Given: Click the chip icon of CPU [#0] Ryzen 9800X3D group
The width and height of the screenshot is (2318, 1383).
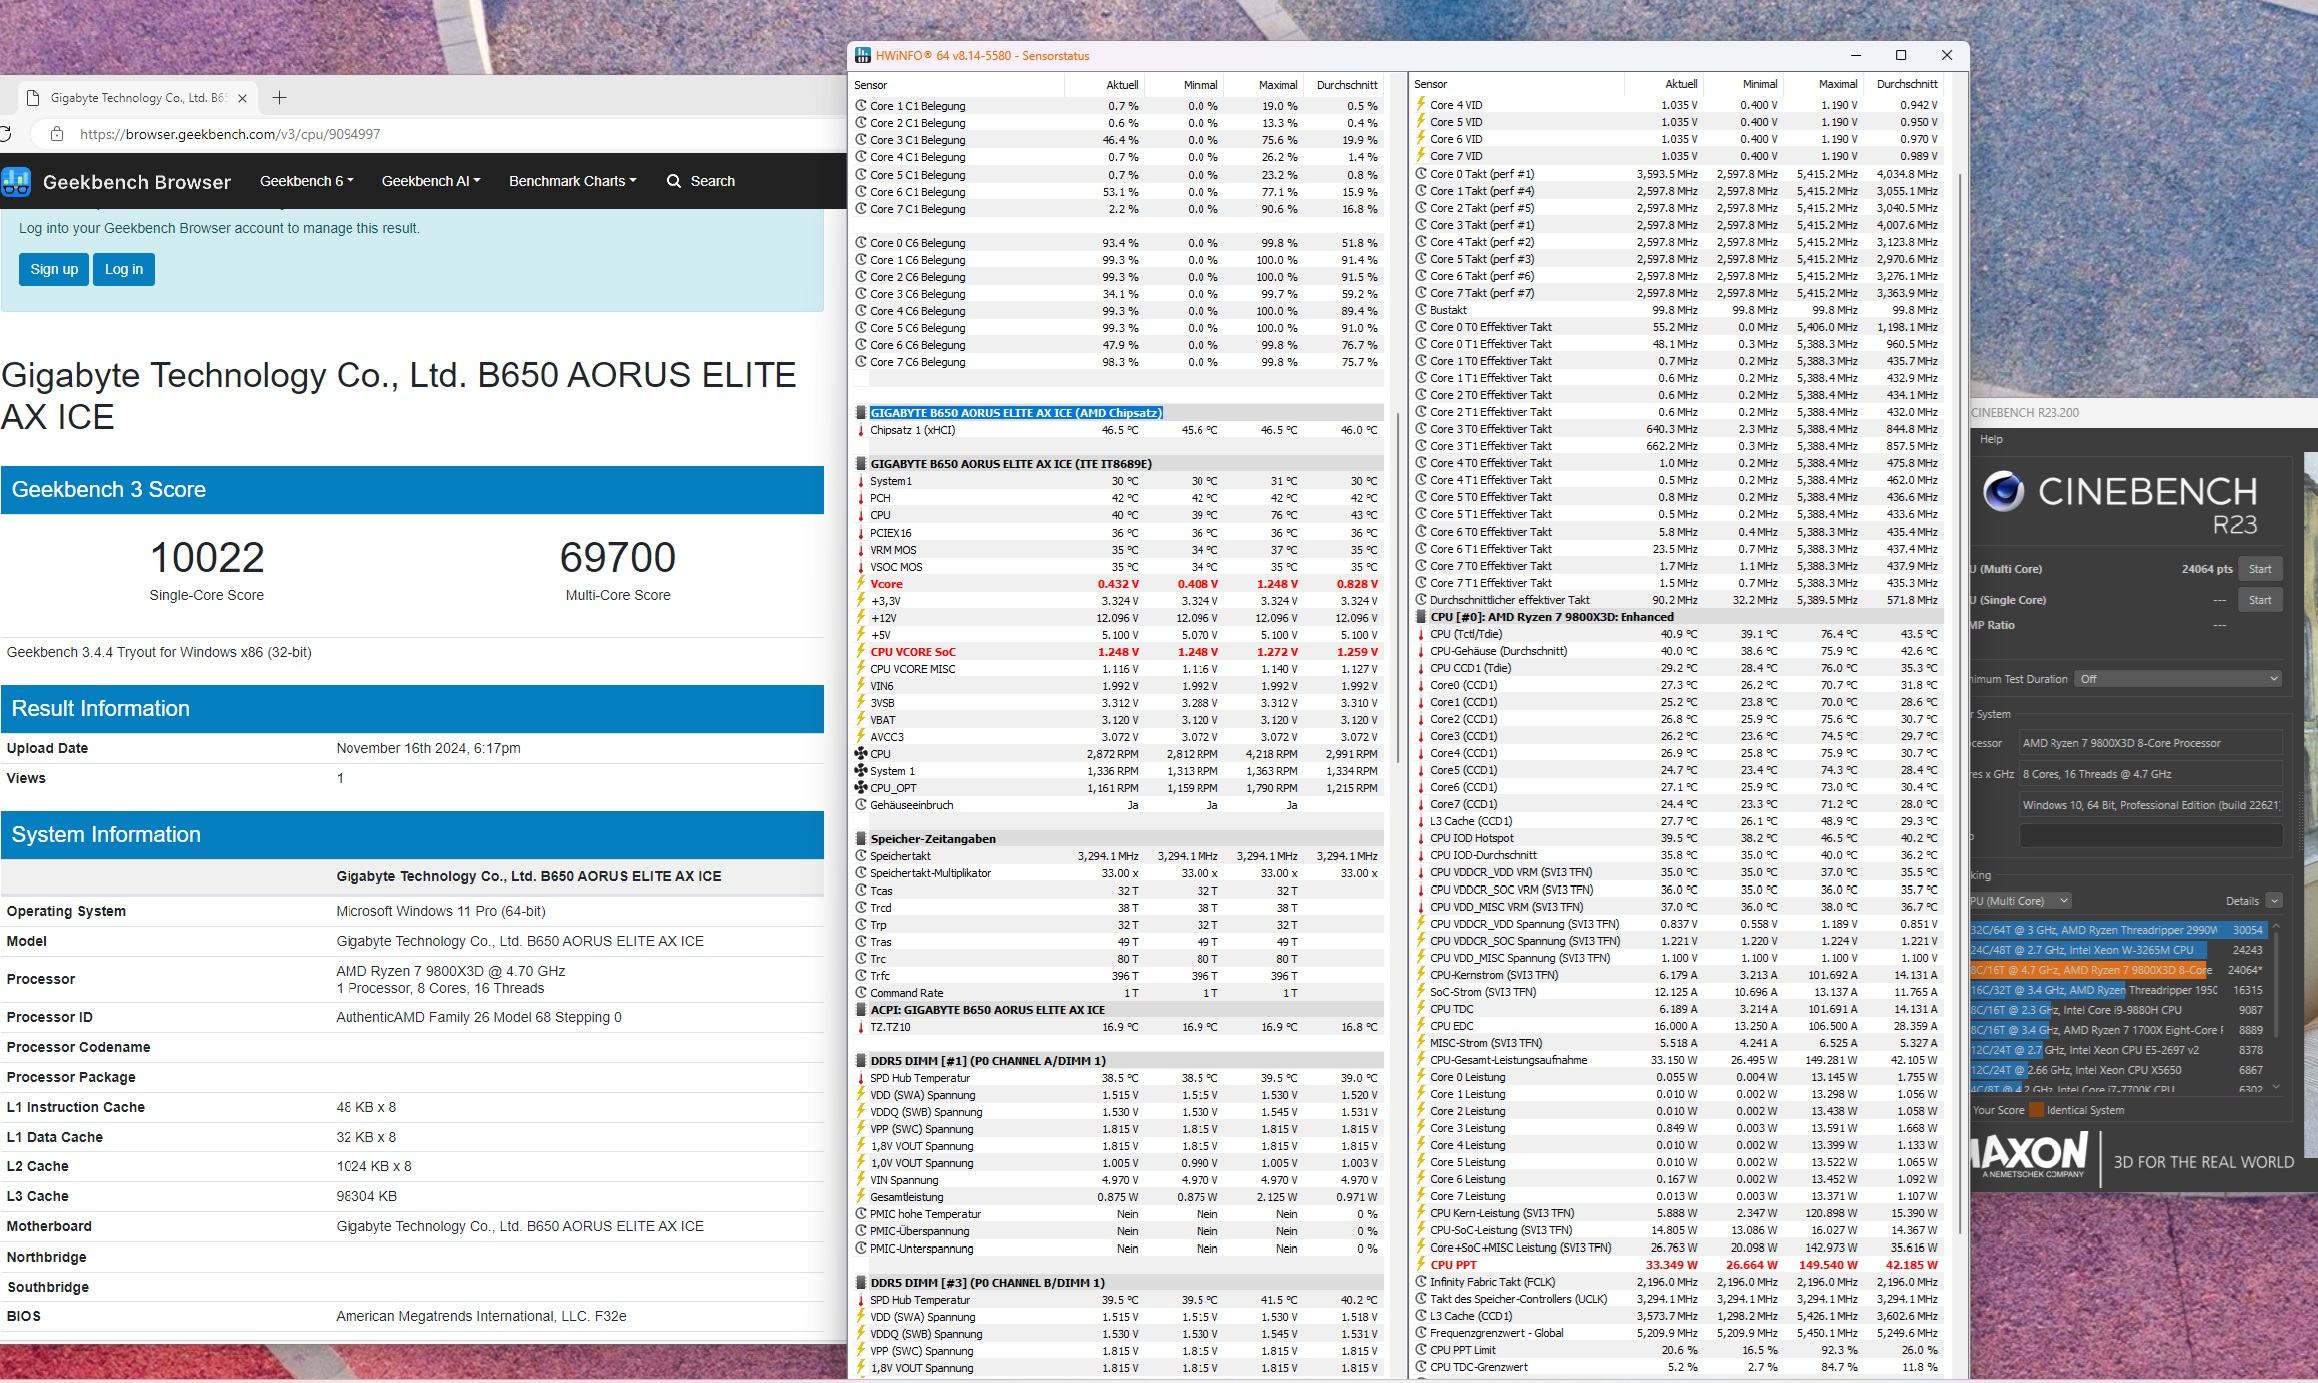Looking at the screenshot, I should point(1421,617).
